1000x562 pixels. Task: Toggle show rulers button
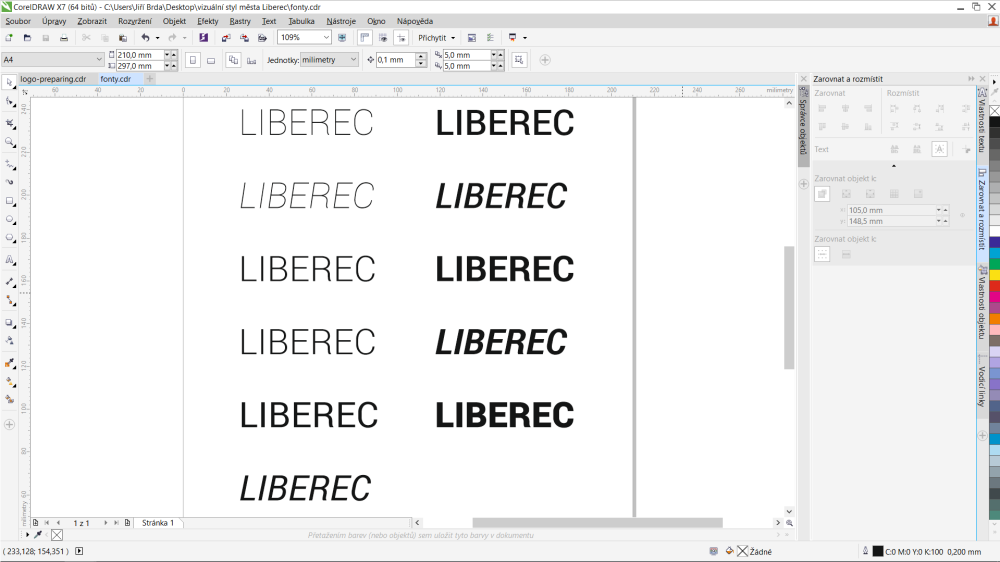point(365,38)
